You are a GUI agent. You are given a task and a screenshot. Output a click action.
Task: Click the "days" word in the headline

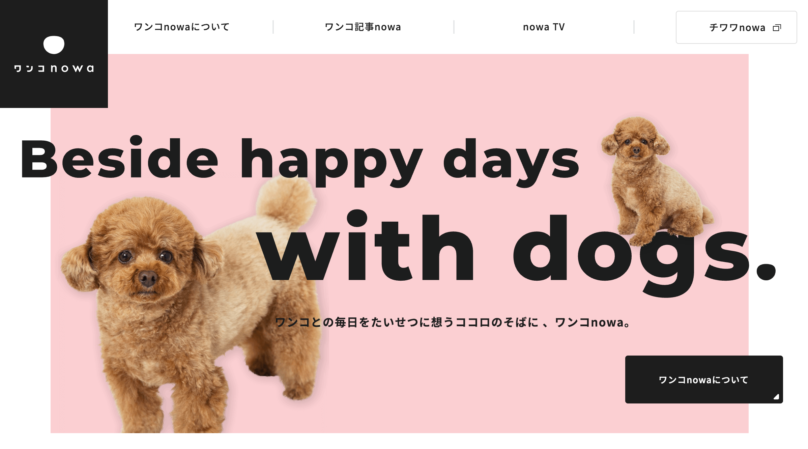(511, 161)
